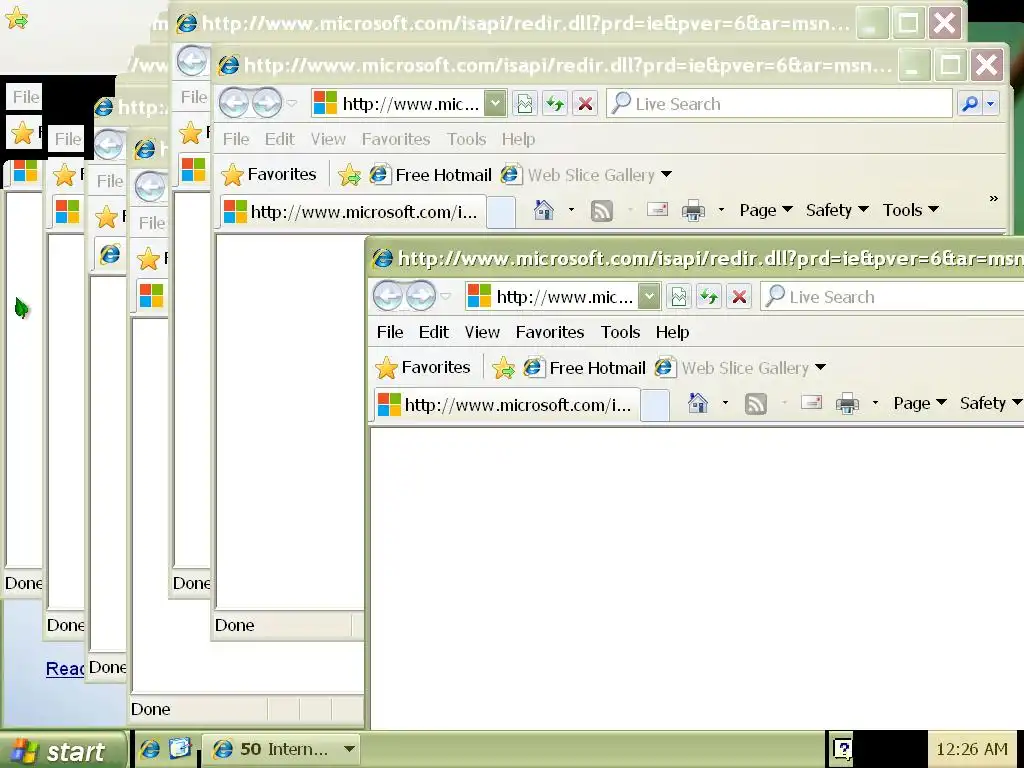
Task: Print the page from the front window
Action: 847,404
